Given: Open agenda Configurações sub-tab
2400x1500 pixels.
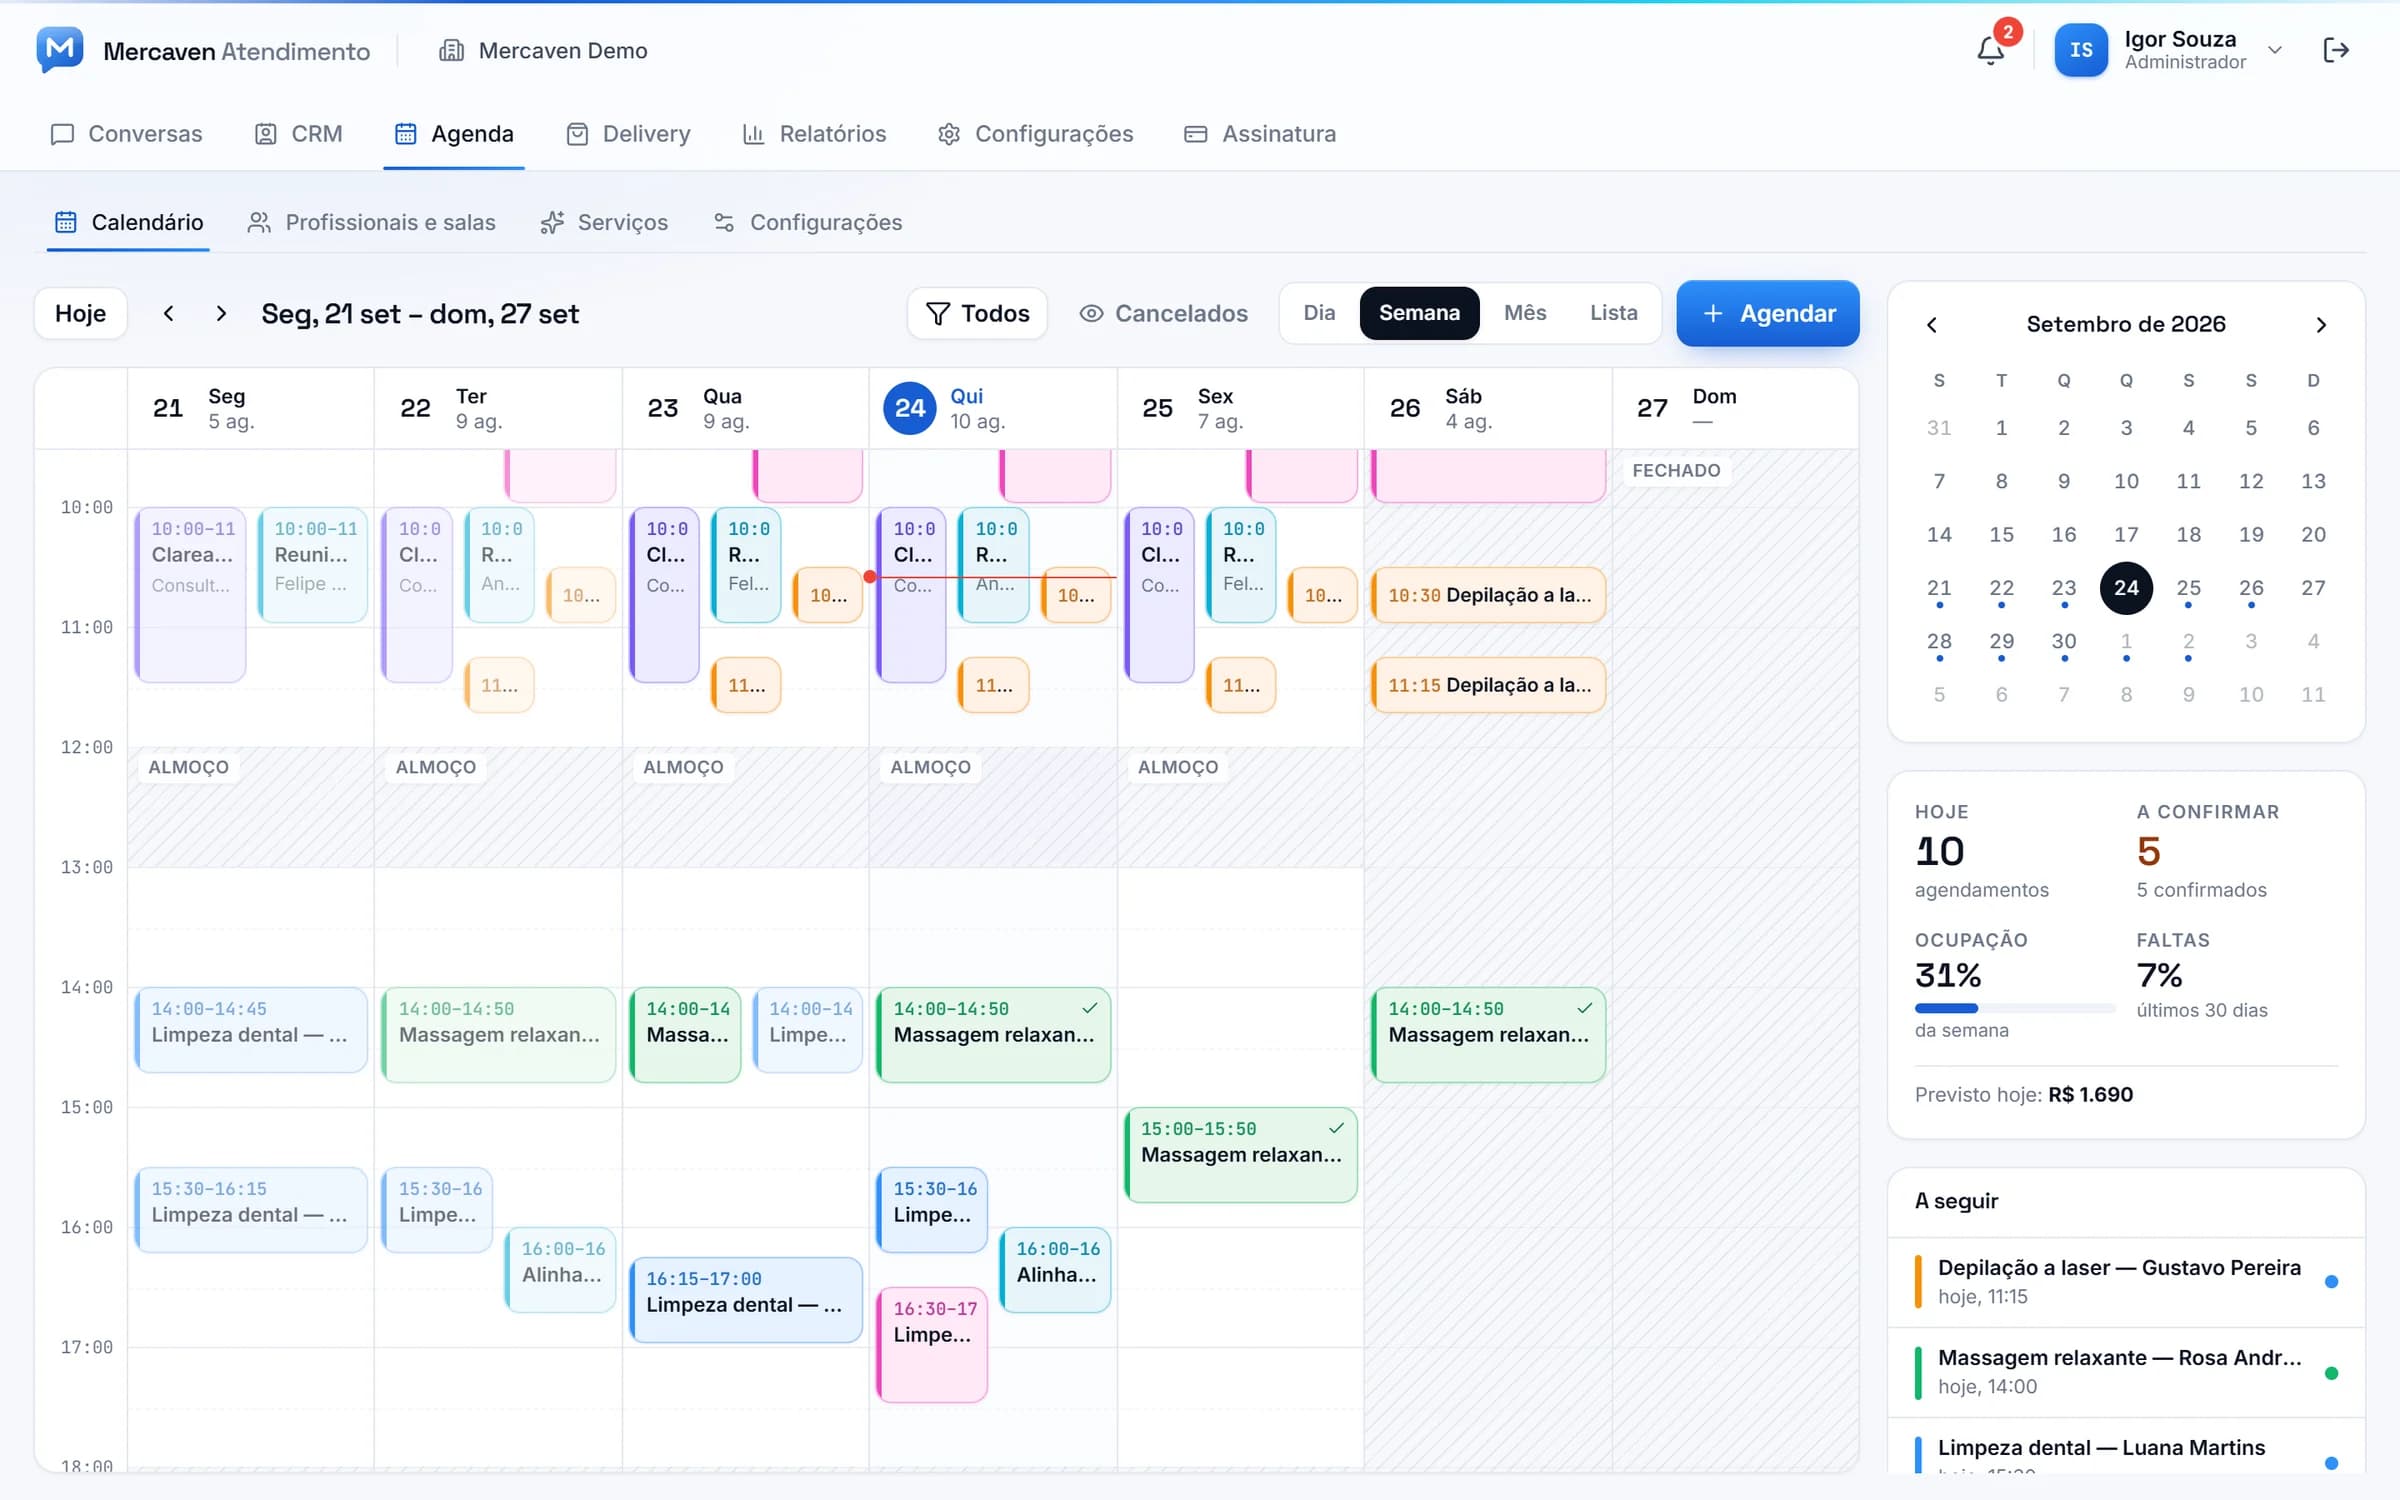Looking at the screenshot, I should coord(808,222).
